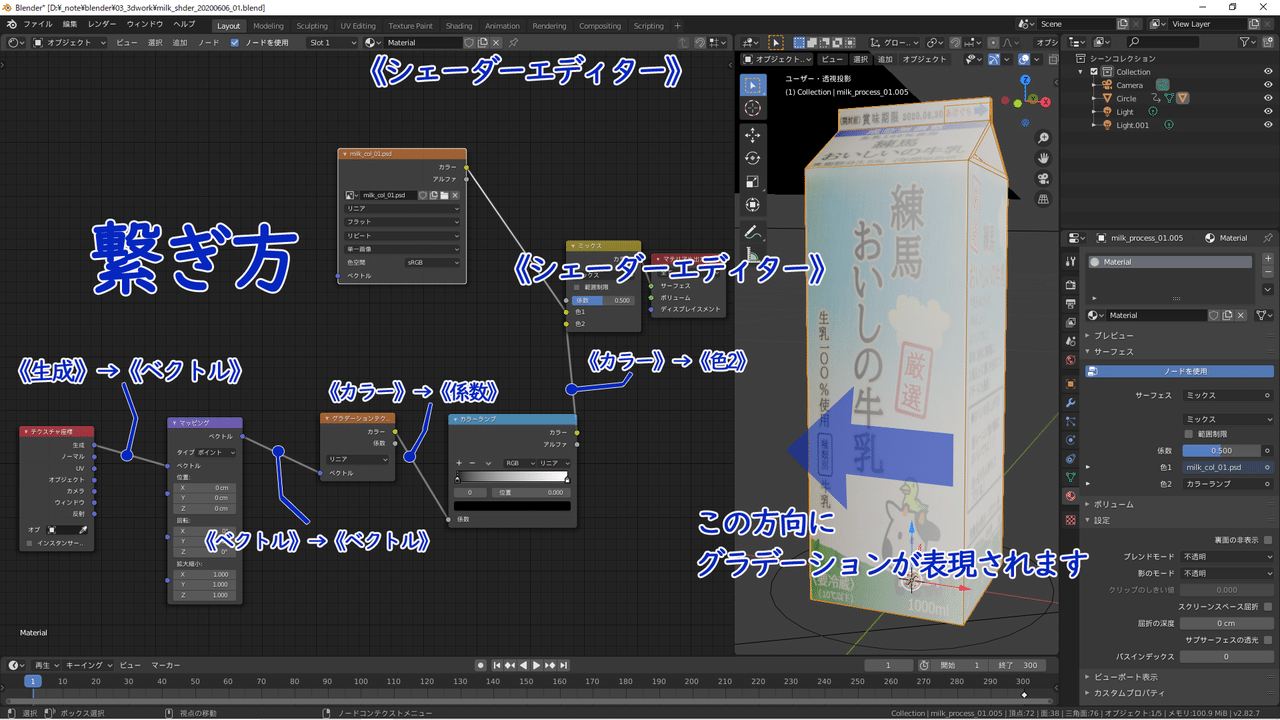
Task: Click new collection icon in outliner header
Action: (x=1268, y=42)
